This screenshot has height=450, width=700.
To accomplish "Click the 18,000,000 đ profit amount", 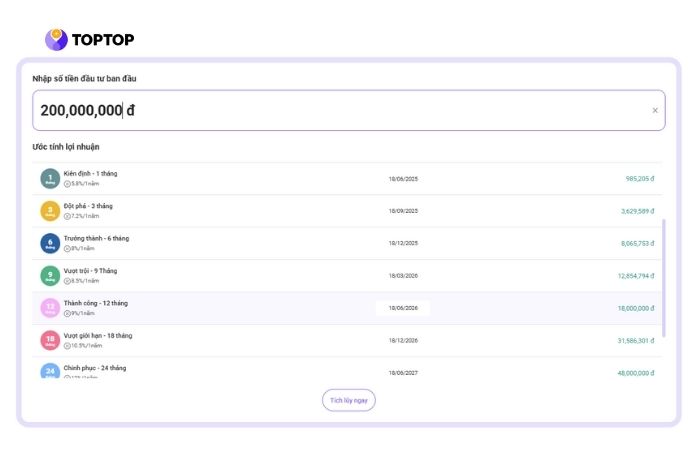I will (635, 309).
